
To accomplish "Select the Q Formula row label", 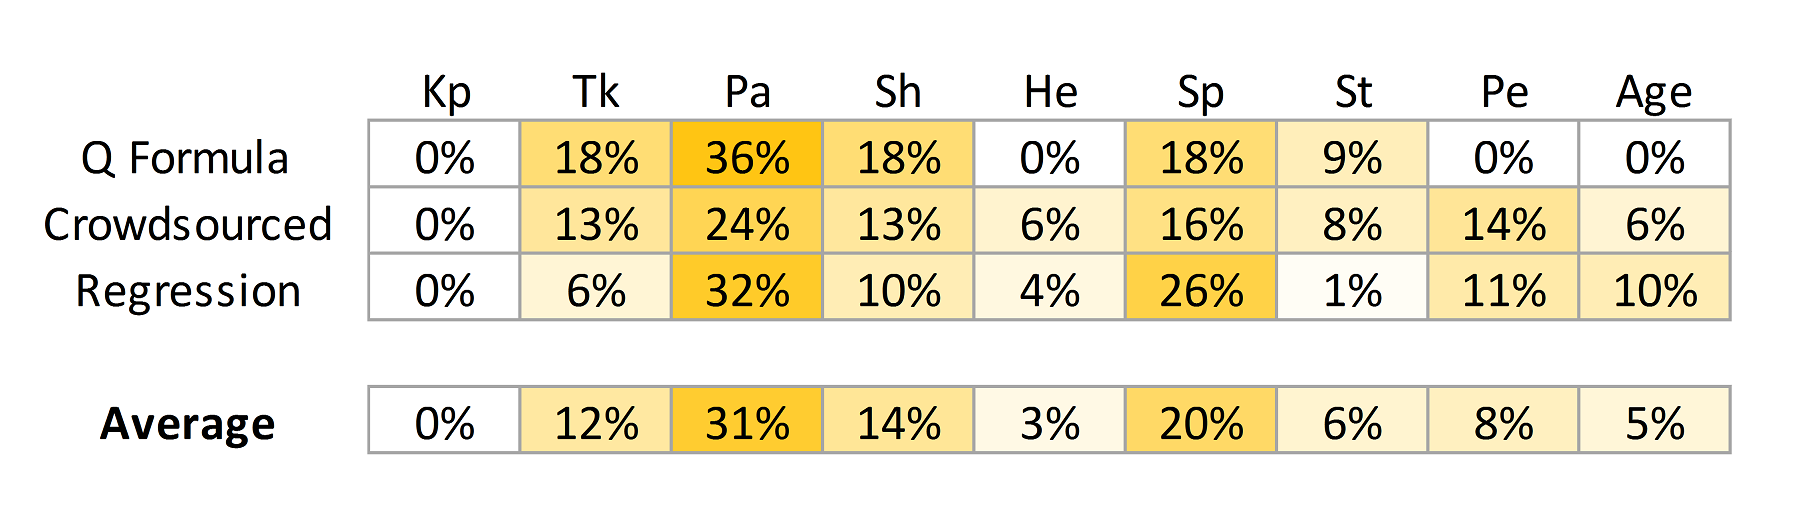I will 185,158.
